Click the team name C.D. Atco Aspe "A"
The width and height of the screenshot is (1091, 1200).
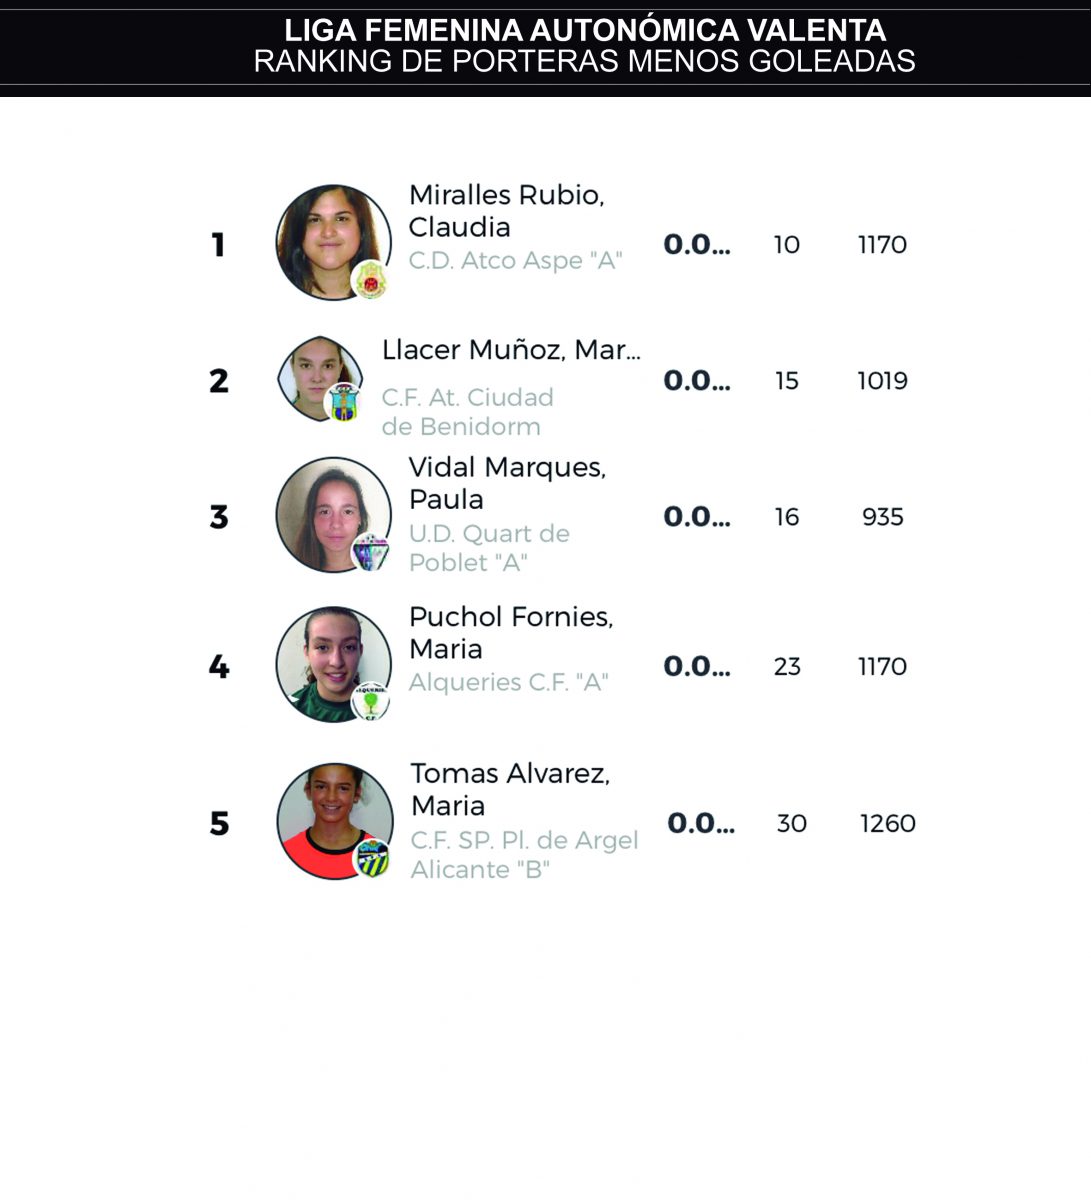click(x=516, y=261)
